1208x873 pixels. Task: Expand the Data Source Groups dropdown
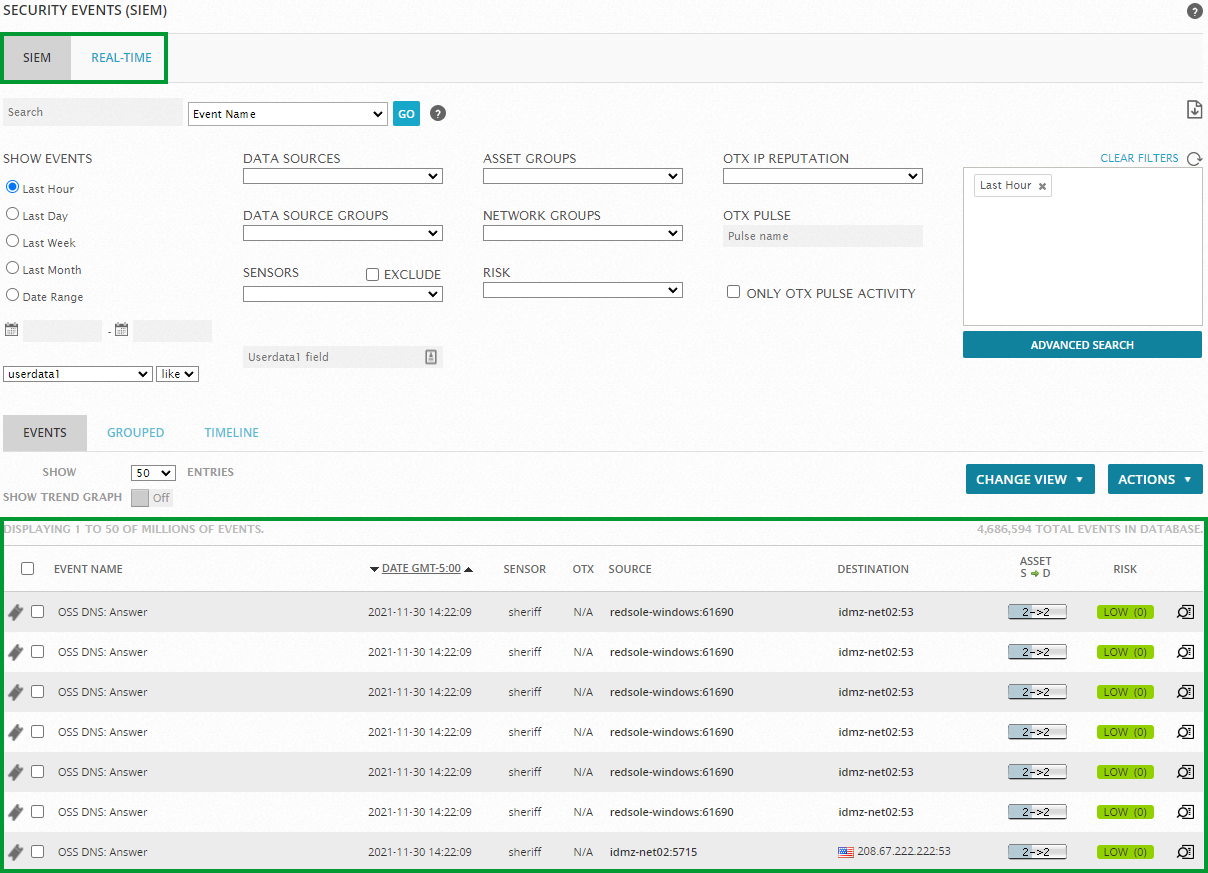[x=343, y=233]
